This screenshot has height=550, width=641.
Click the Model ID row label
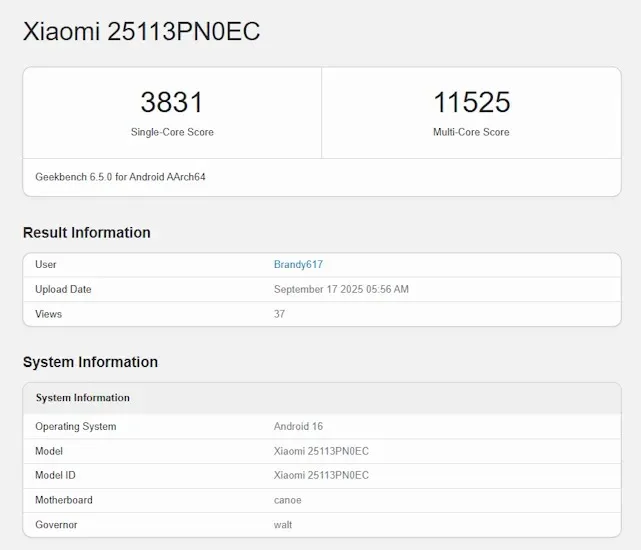[x=55, y=475]
